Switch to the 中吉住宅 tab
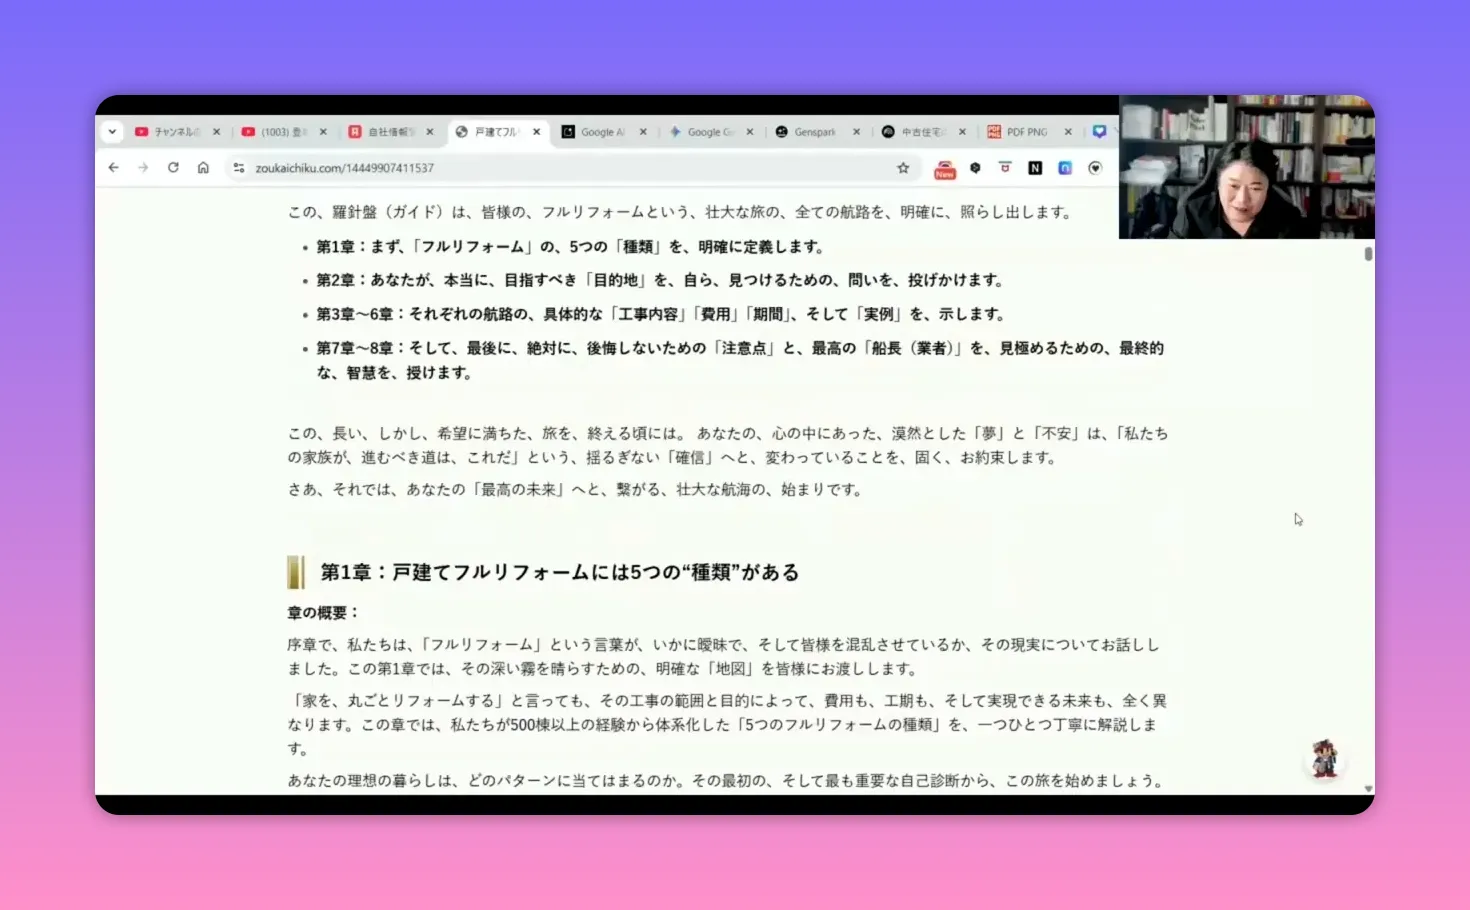The height and width of the screenshot is (910, 1470). (x=924, y=131)
